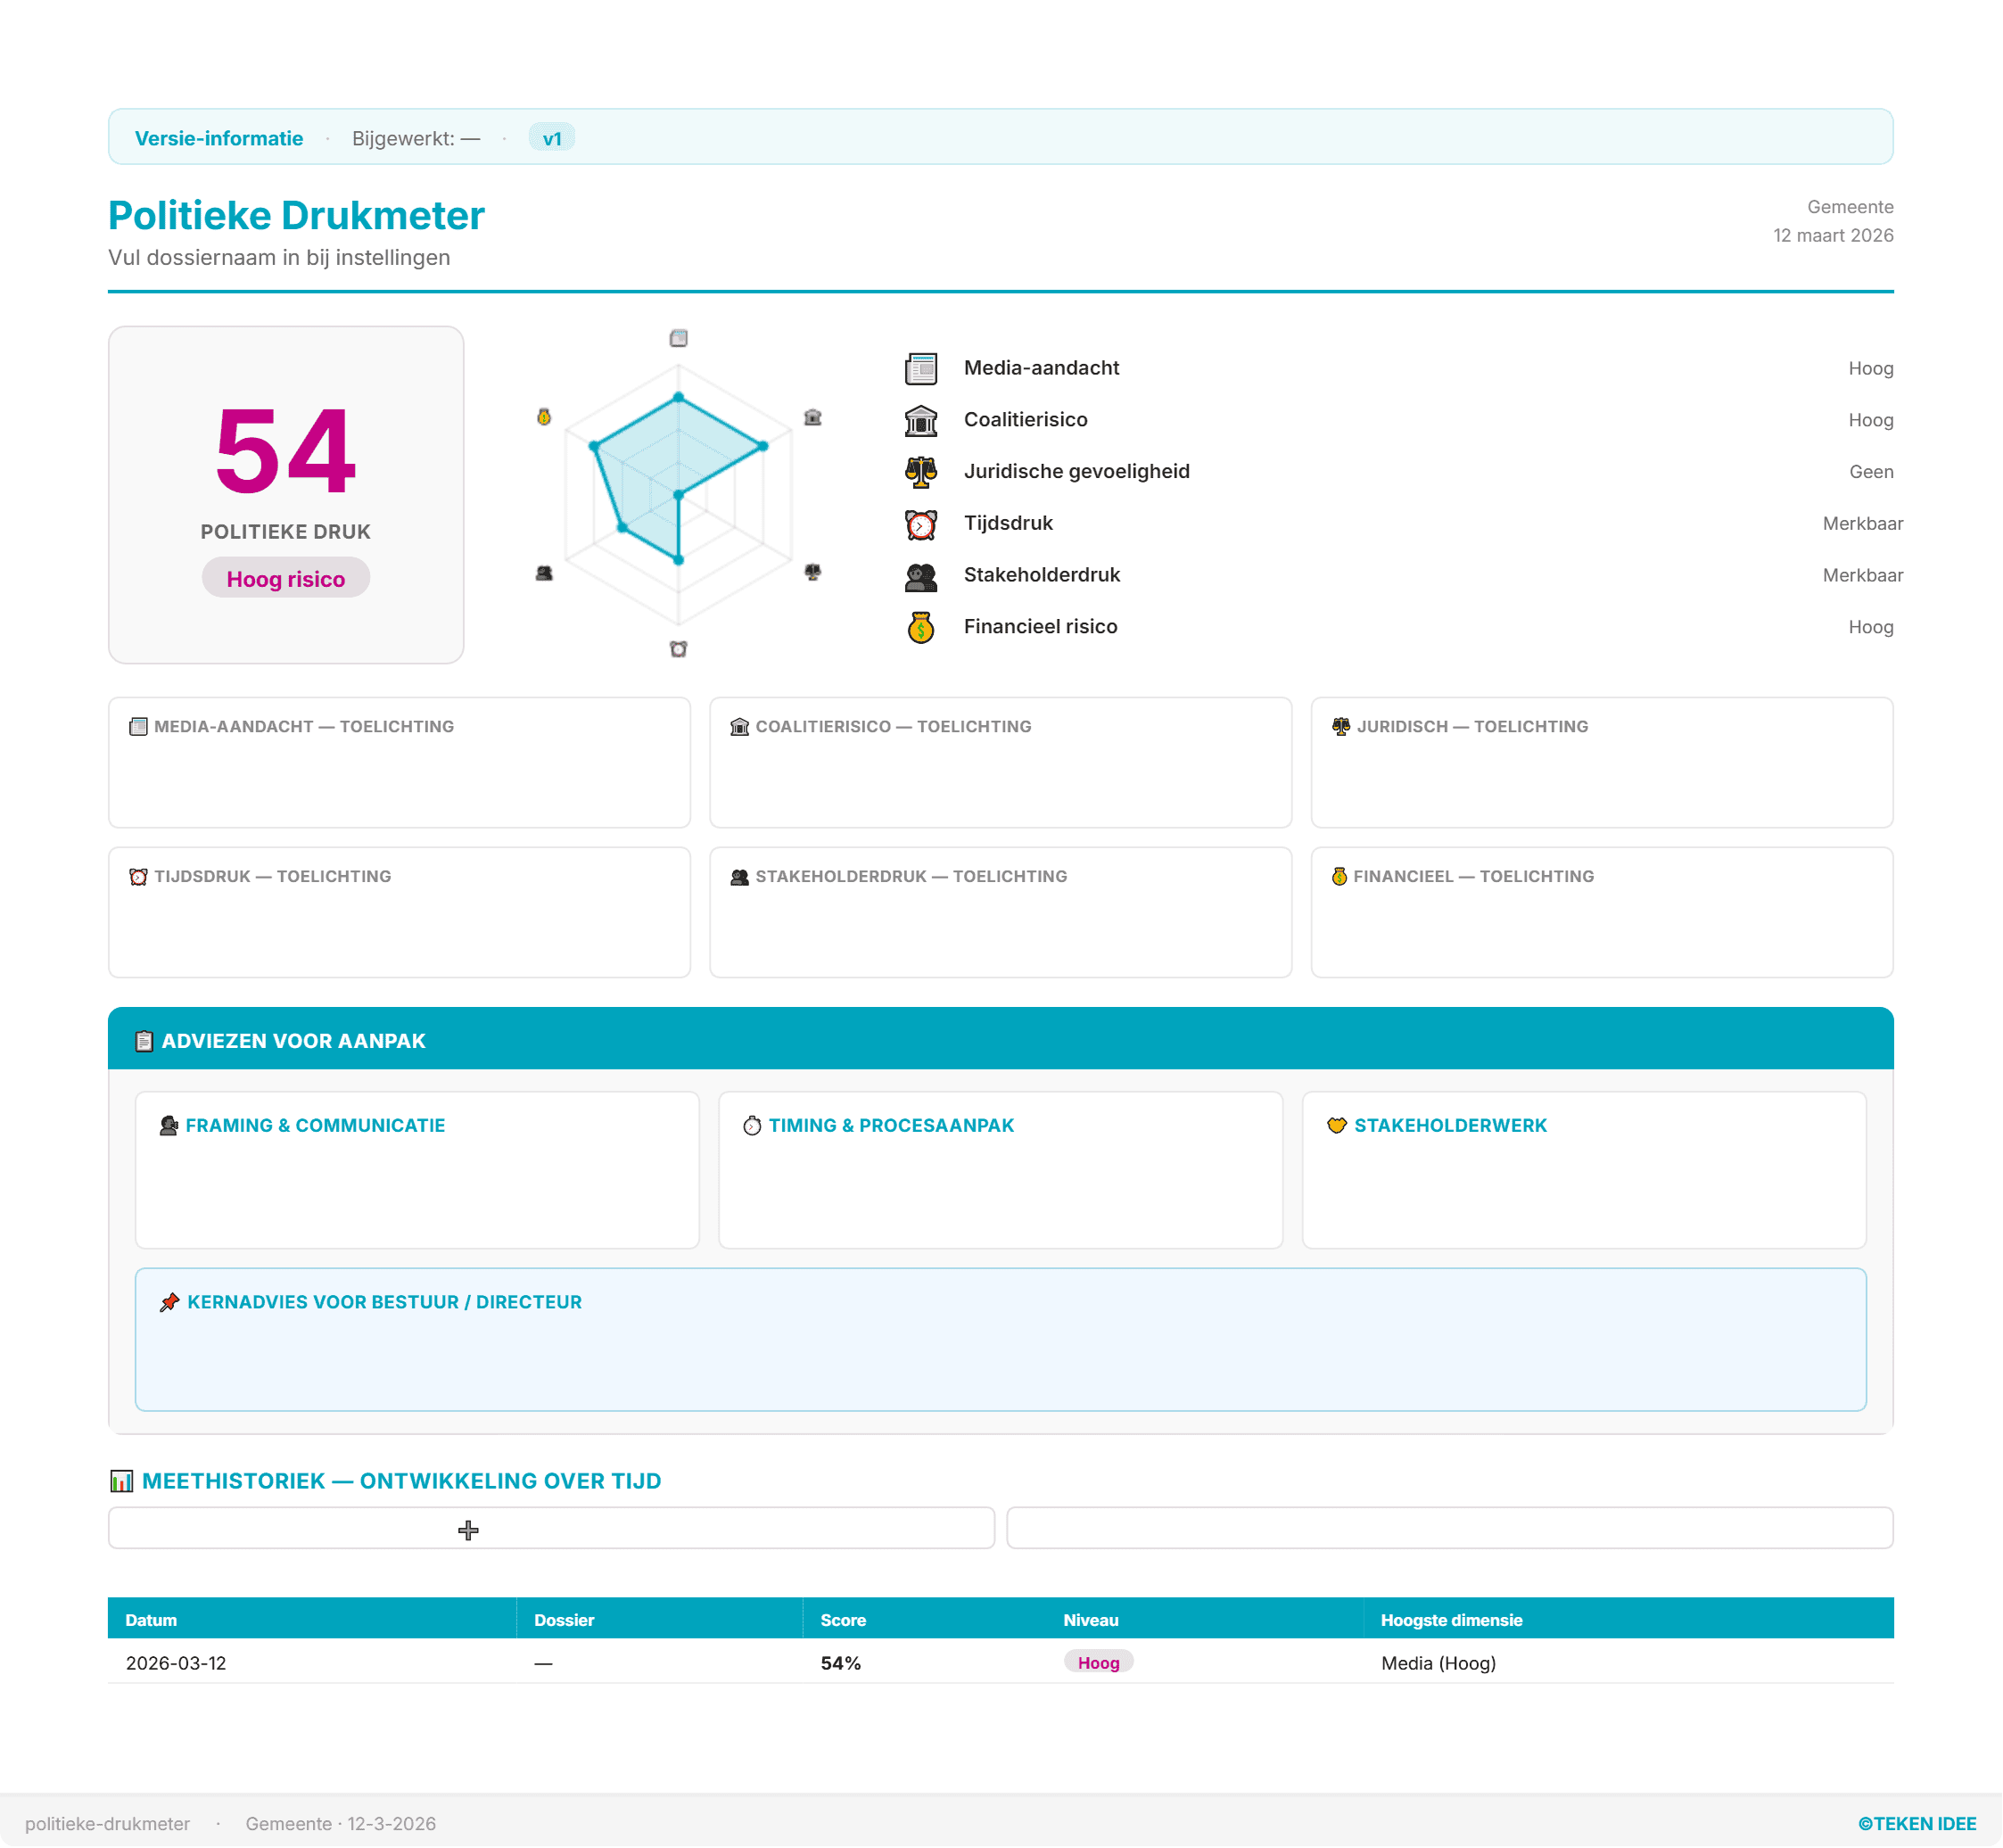The width and height of the screenshot is (2003, 1848).
Task: Open the Versie-informatie label
Action: coord(219,138)
